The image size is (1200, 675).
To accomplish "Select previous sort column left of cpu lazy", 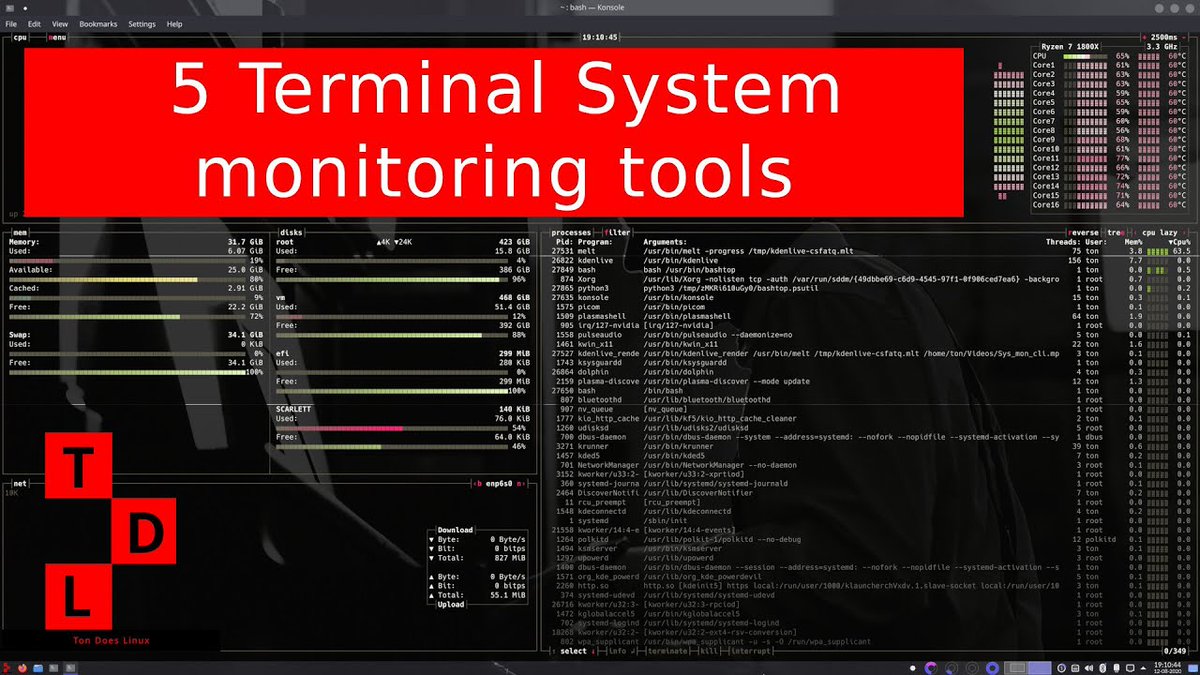I will pos(1134,232).
